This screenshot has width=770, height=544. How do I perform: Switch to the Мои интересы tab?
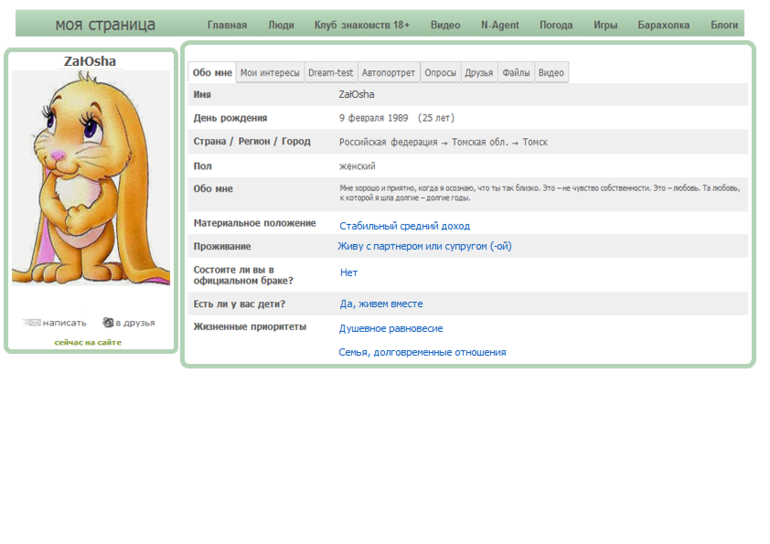270,72
